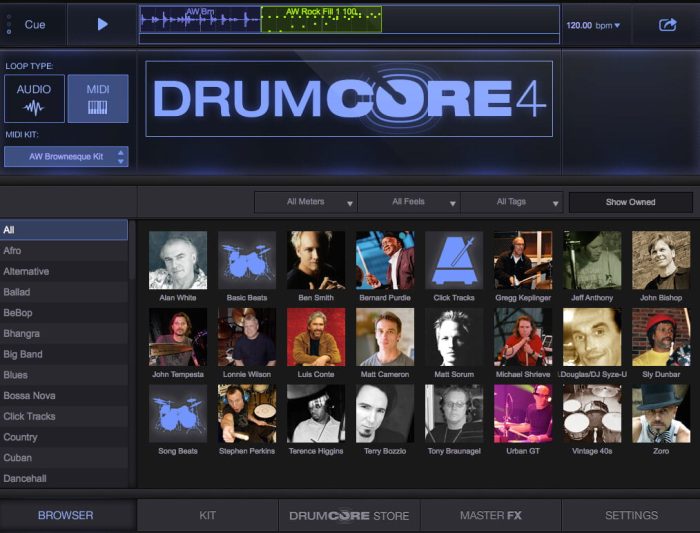Open the Jeff Anthony drummer pack
Viewport: 700px width, 533px height.
point(592,260)
